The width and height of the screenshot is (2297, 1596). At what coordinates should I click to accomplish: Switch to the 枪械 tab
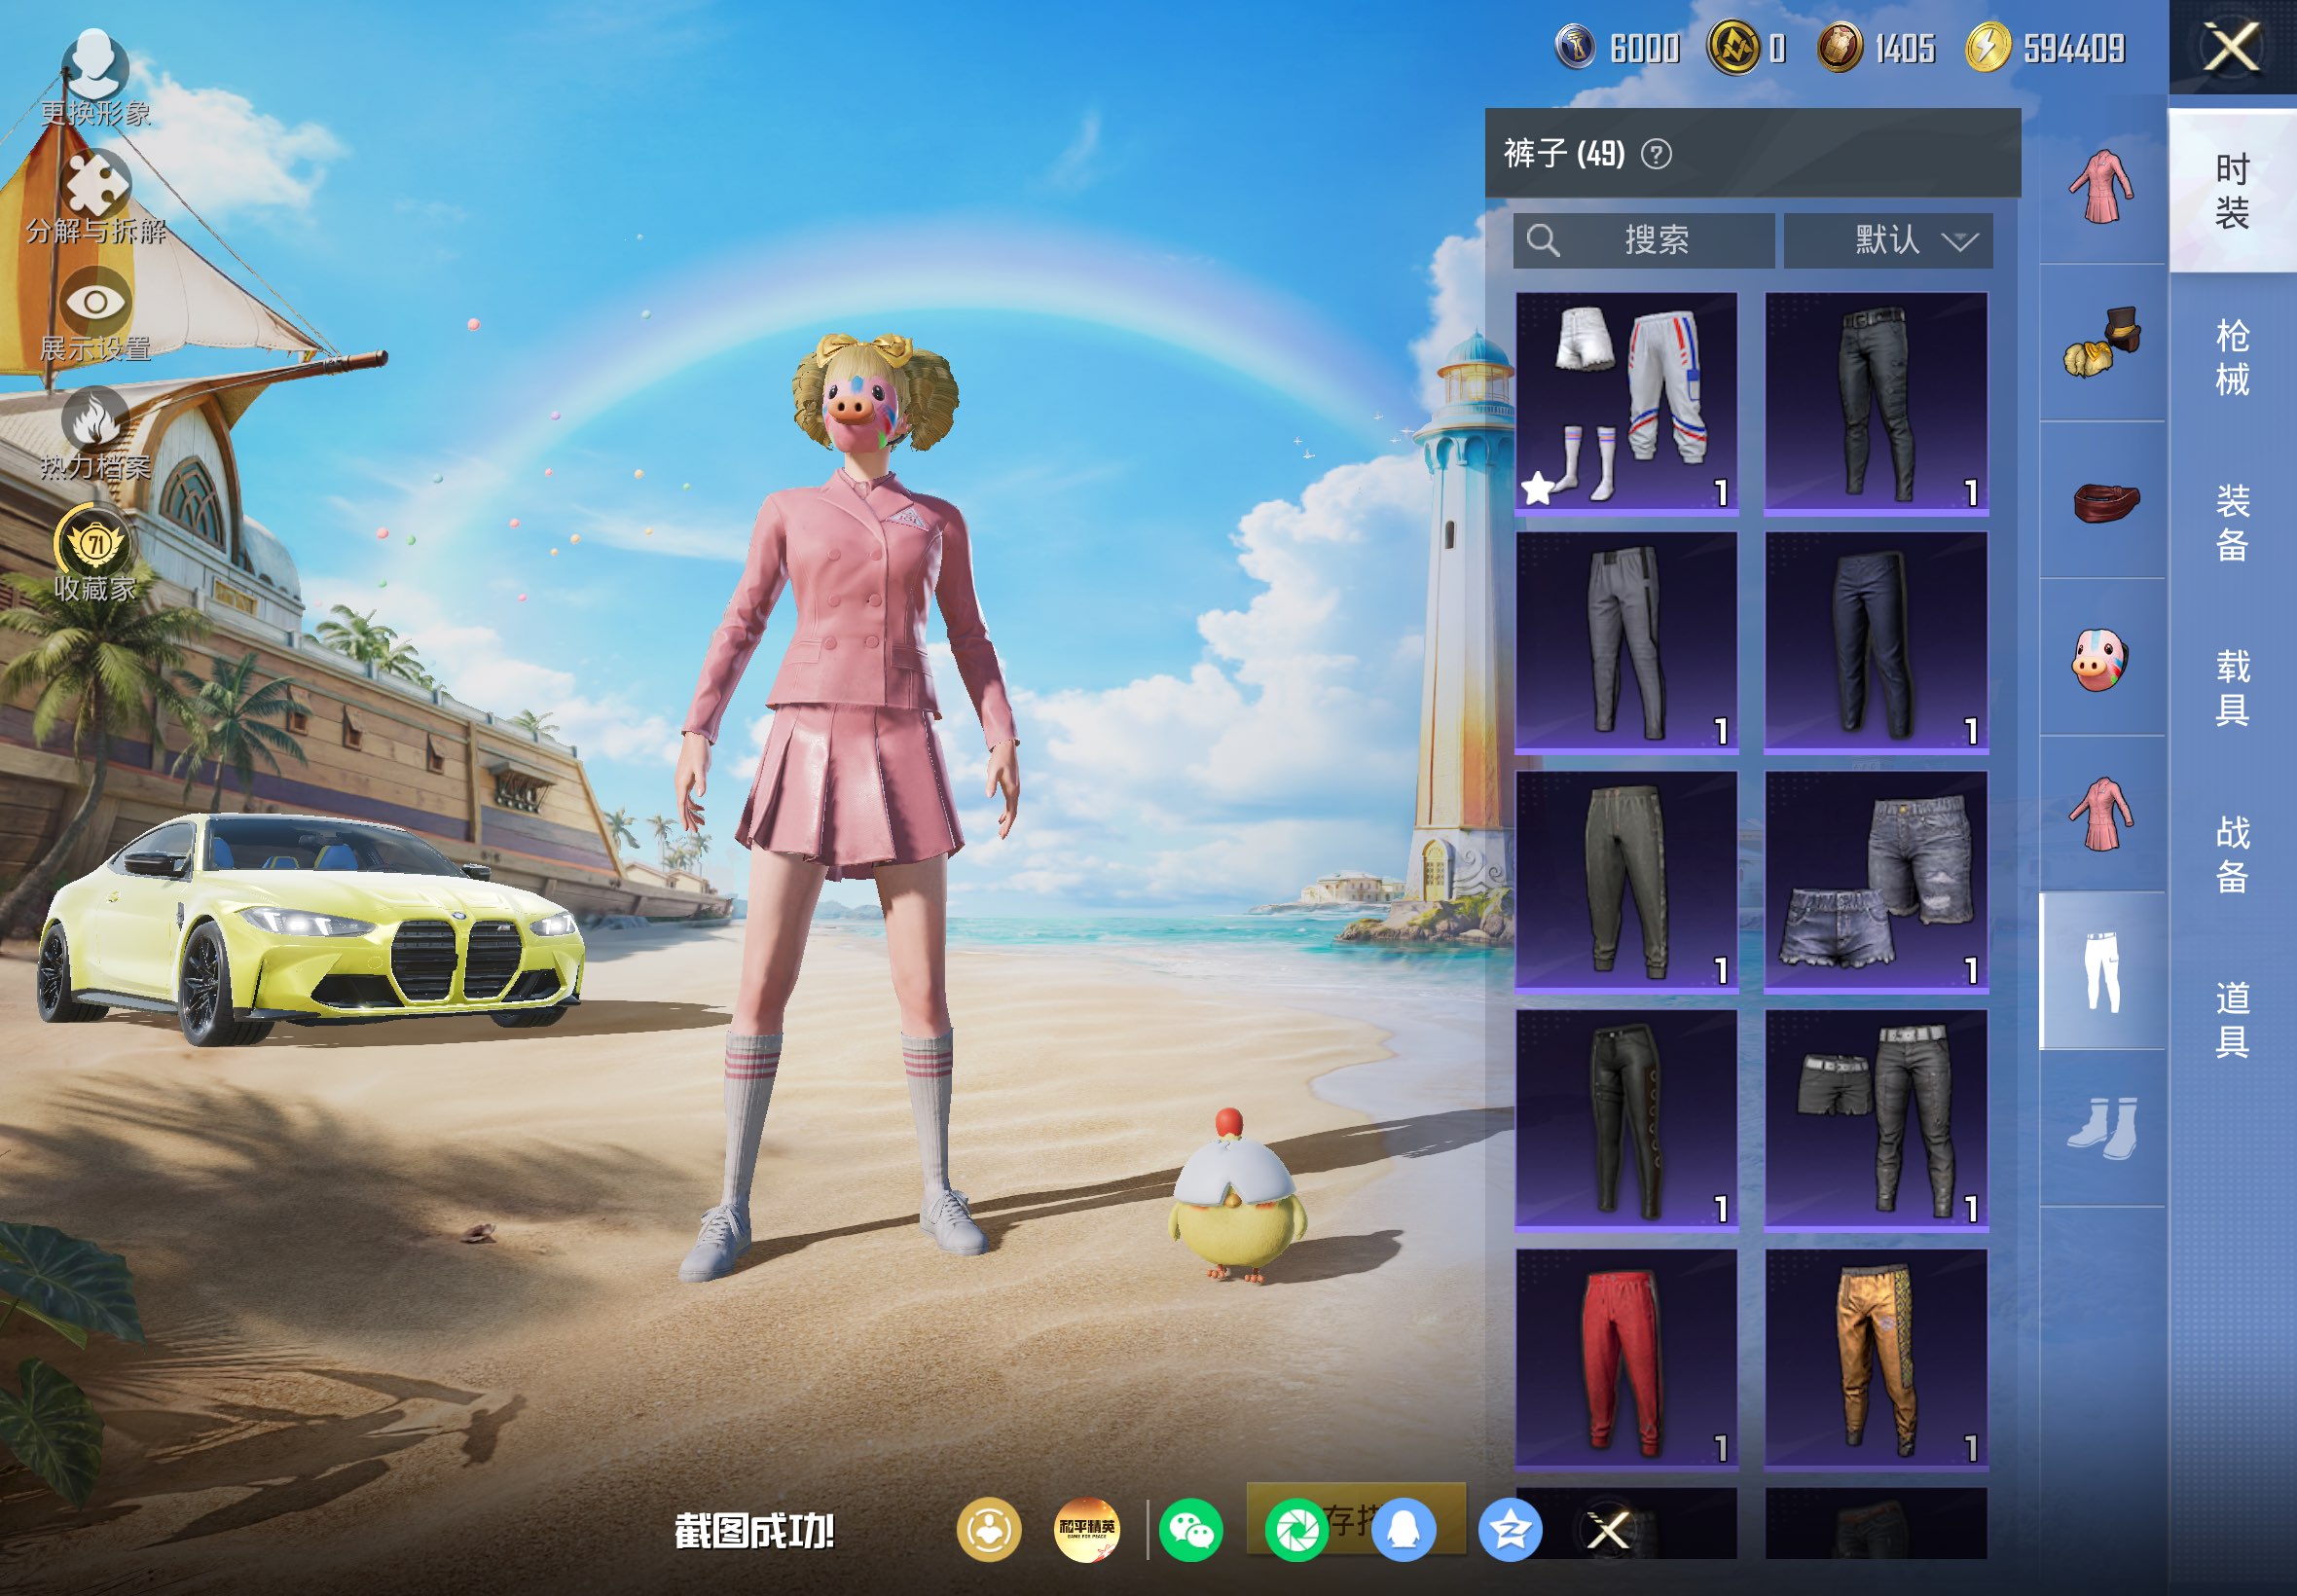[2232, 357]
